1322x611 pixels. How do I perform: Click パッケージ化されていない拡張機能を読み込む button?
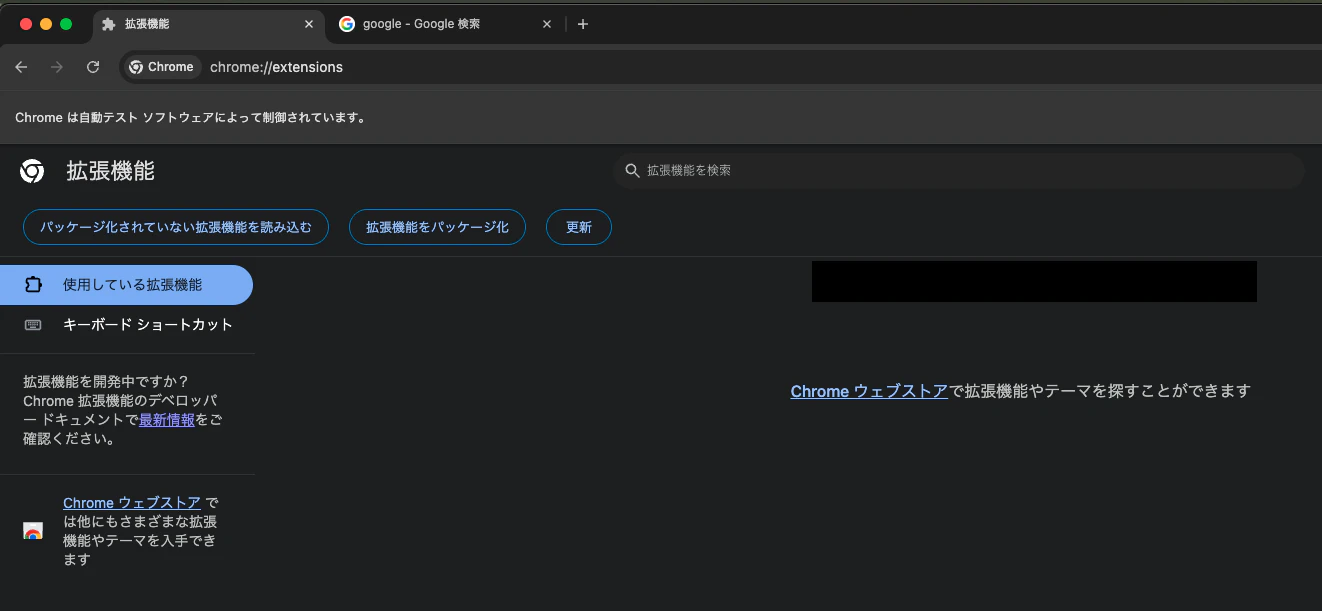point(175,227)
